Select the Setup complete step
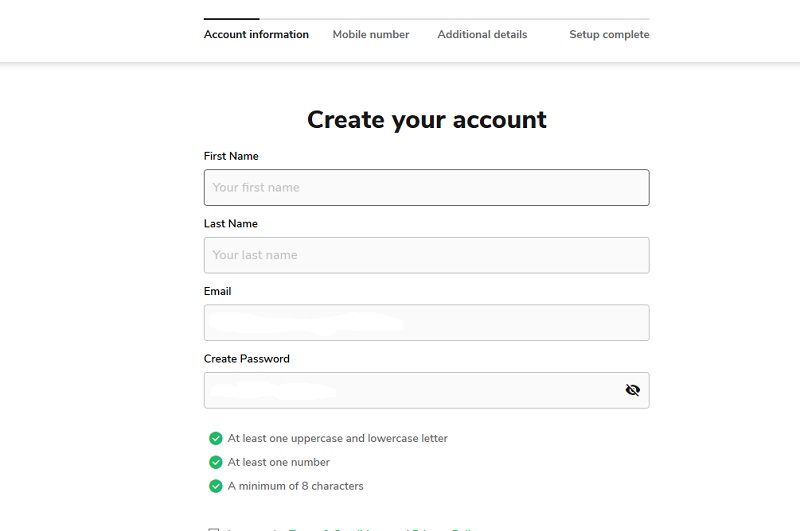The height and width of the screenshot is (531, 800). (609, 34)
